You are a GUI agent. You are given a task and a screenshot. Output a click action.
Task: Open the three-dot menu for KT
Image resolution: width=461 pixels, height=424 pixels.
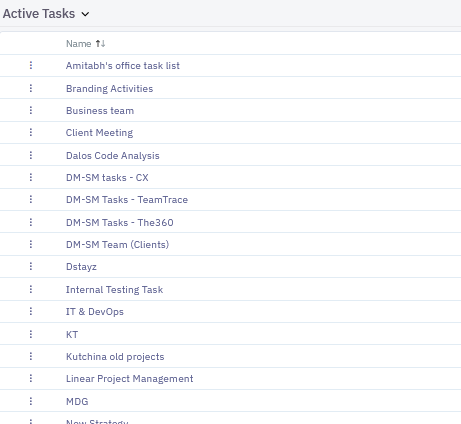tap(31, 334)
